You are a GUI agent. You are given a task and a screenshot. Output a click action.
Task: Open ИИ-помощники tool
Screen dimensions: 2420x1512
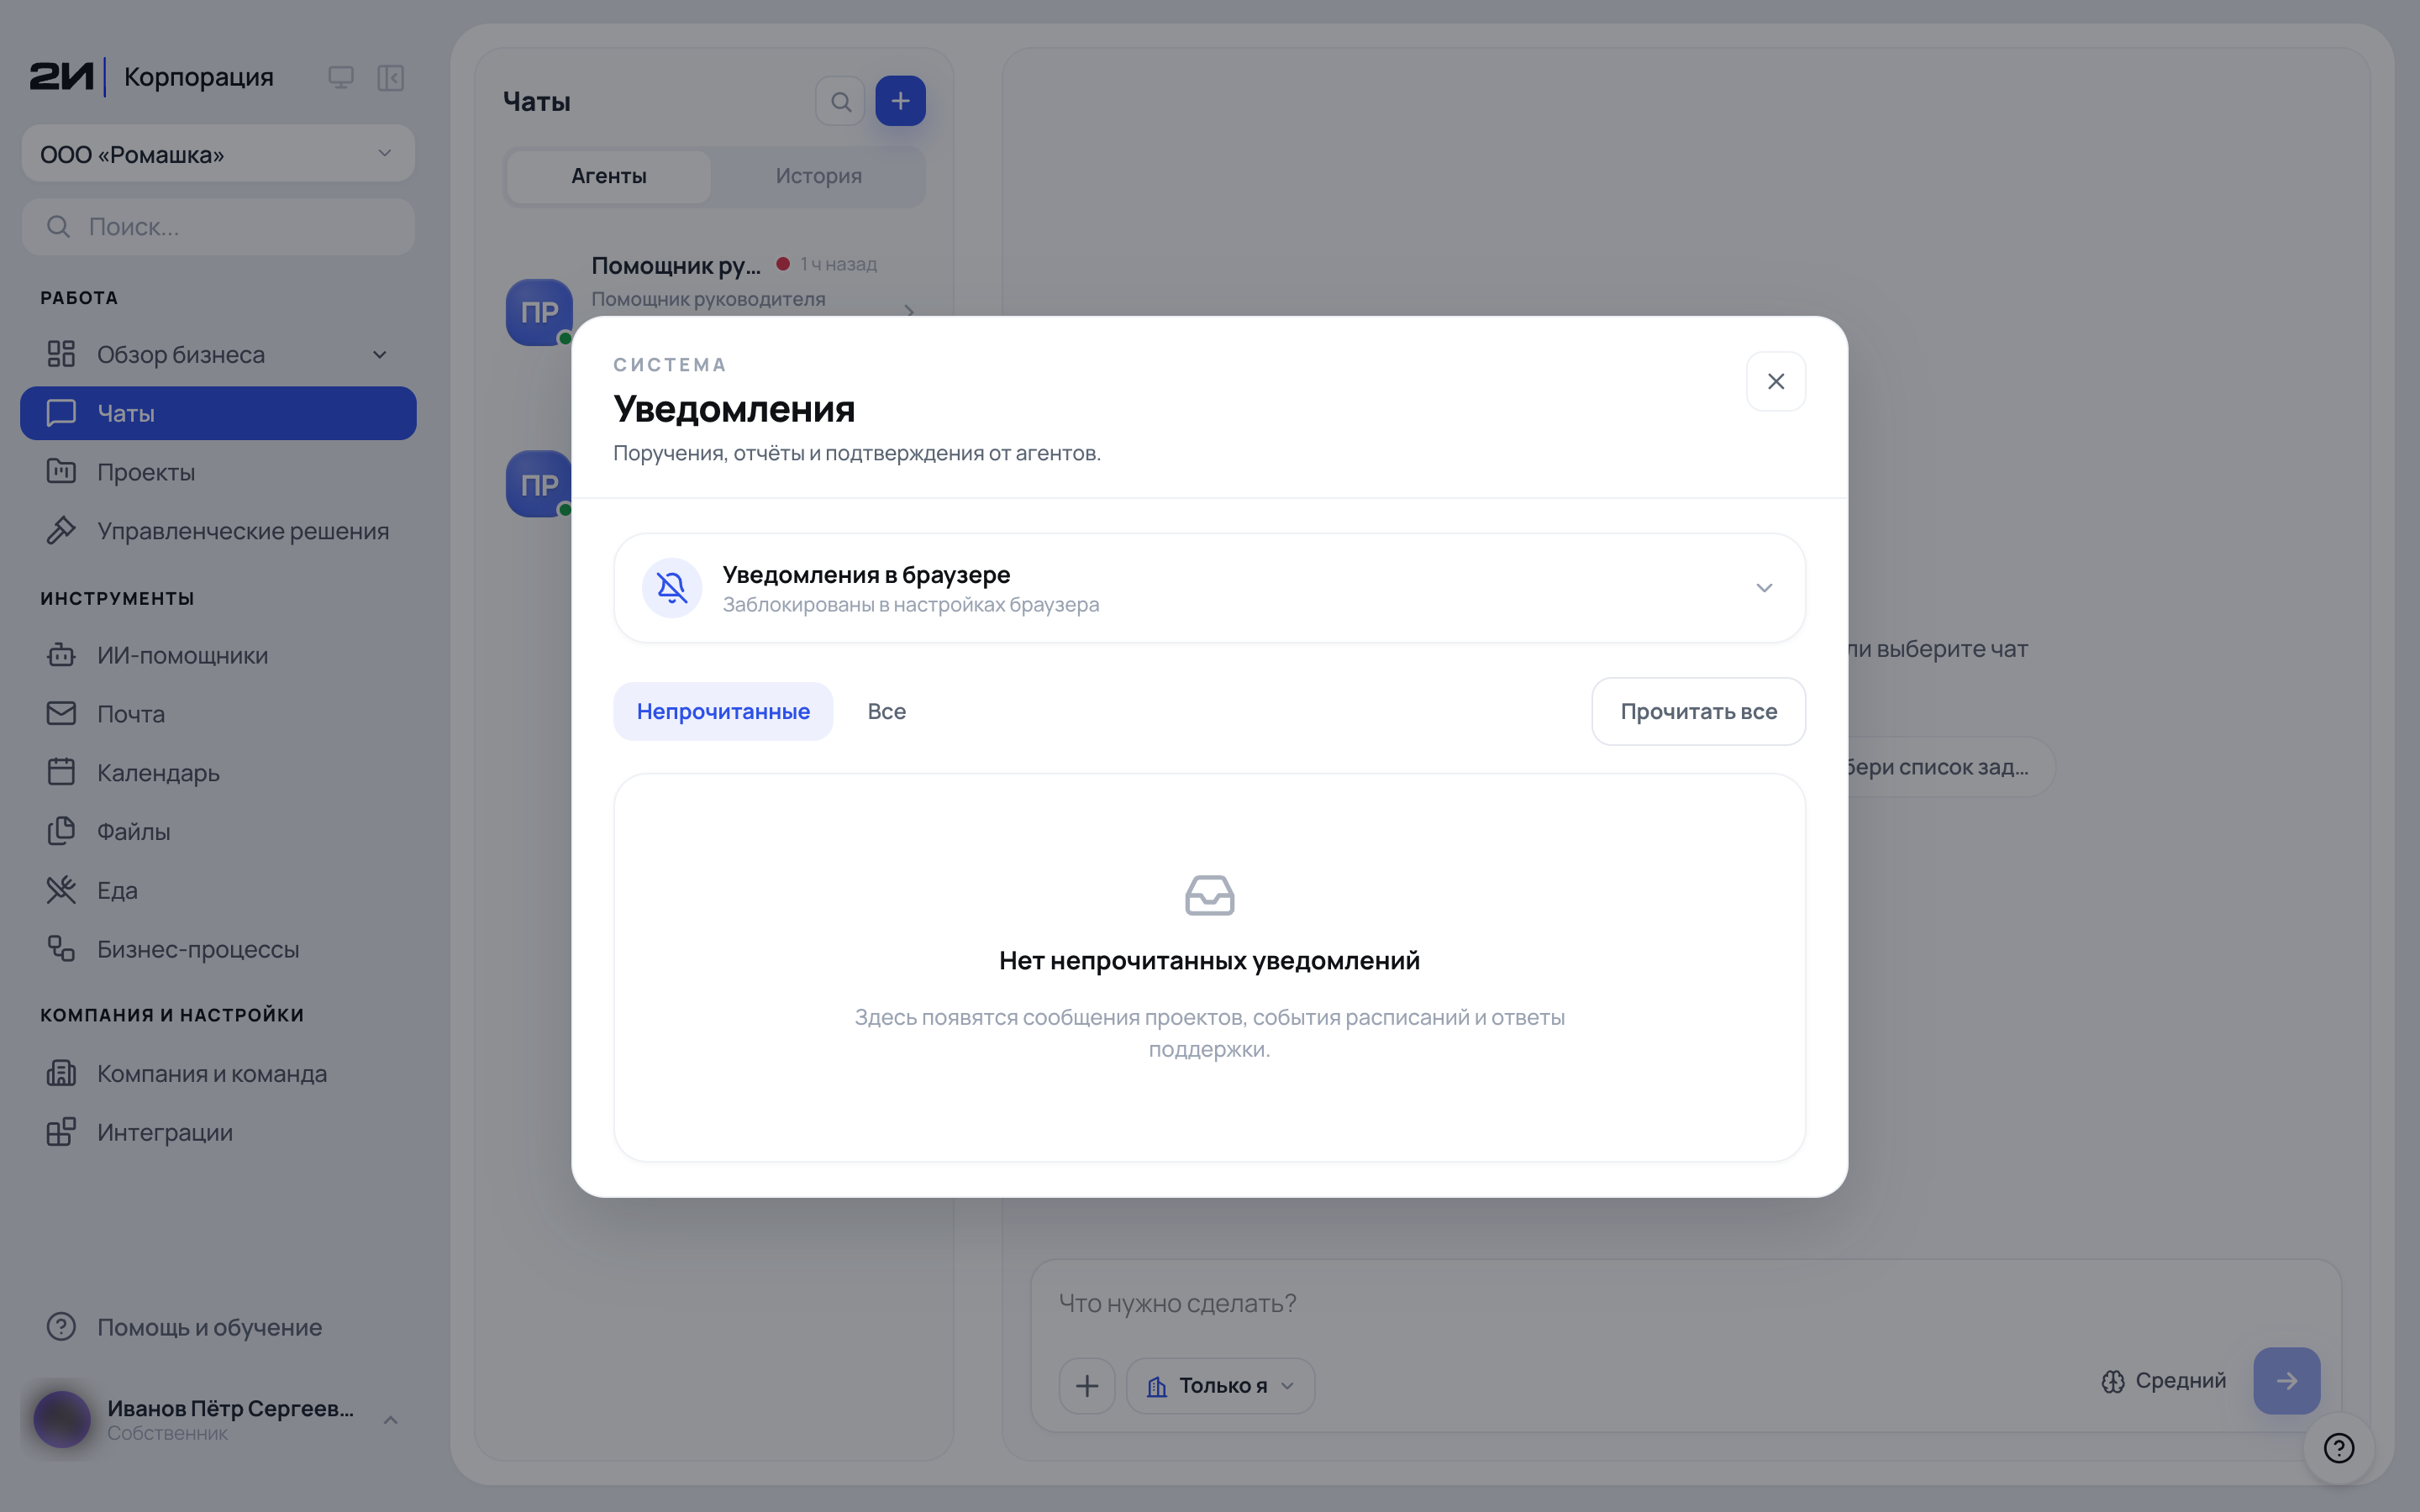(218, 655)
